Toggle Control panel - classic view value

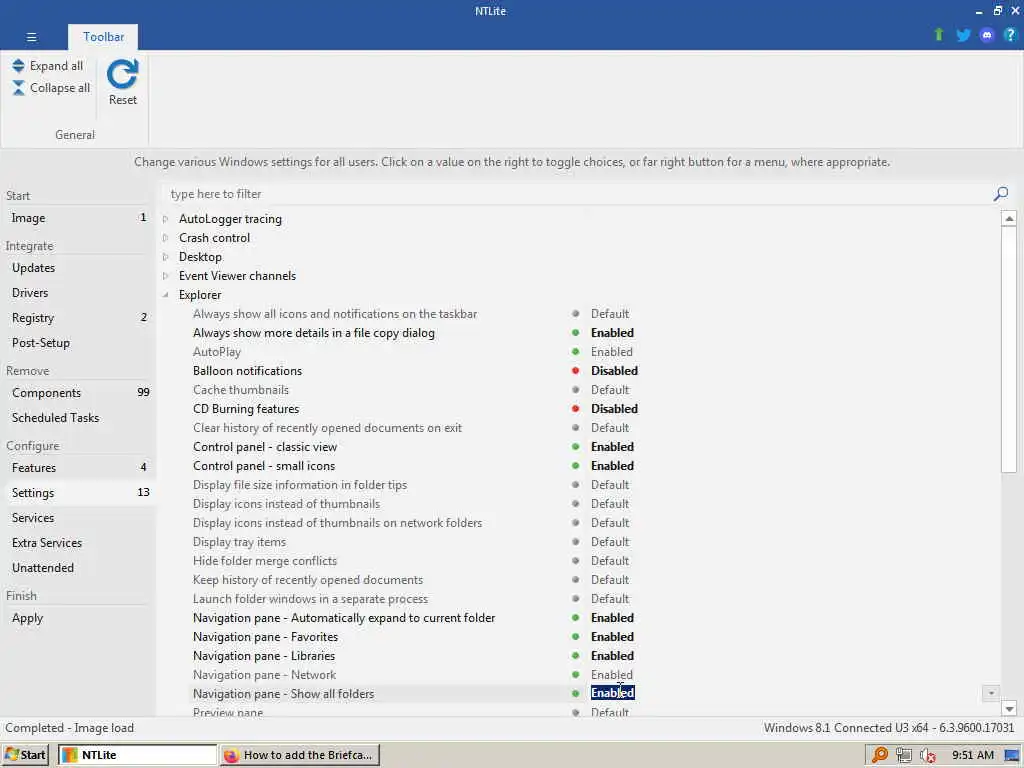612,447
